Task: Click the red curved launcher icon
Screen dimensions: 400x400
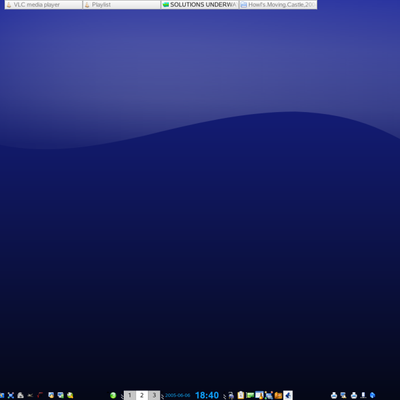Action: pos(40,395)
